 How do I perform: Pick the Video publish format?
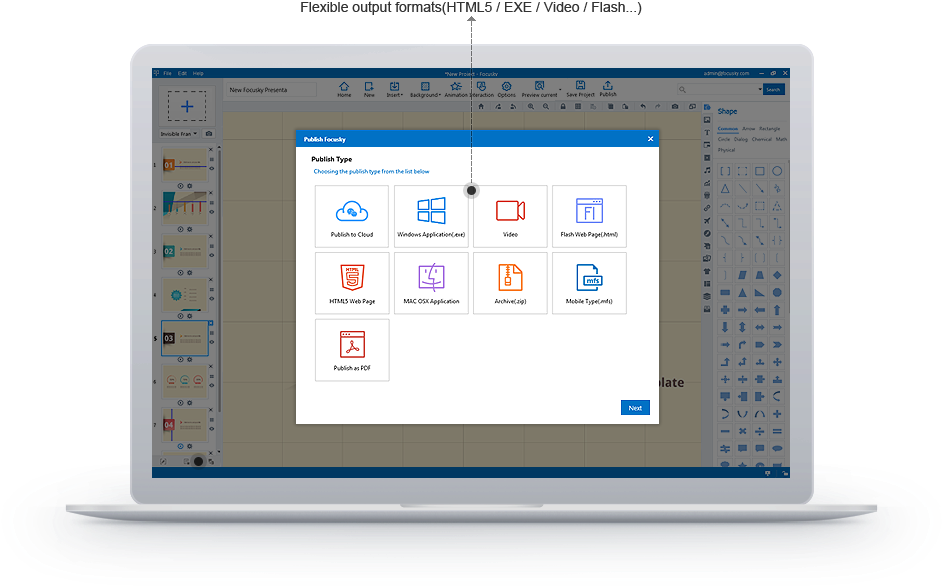[x=510, y=216]
